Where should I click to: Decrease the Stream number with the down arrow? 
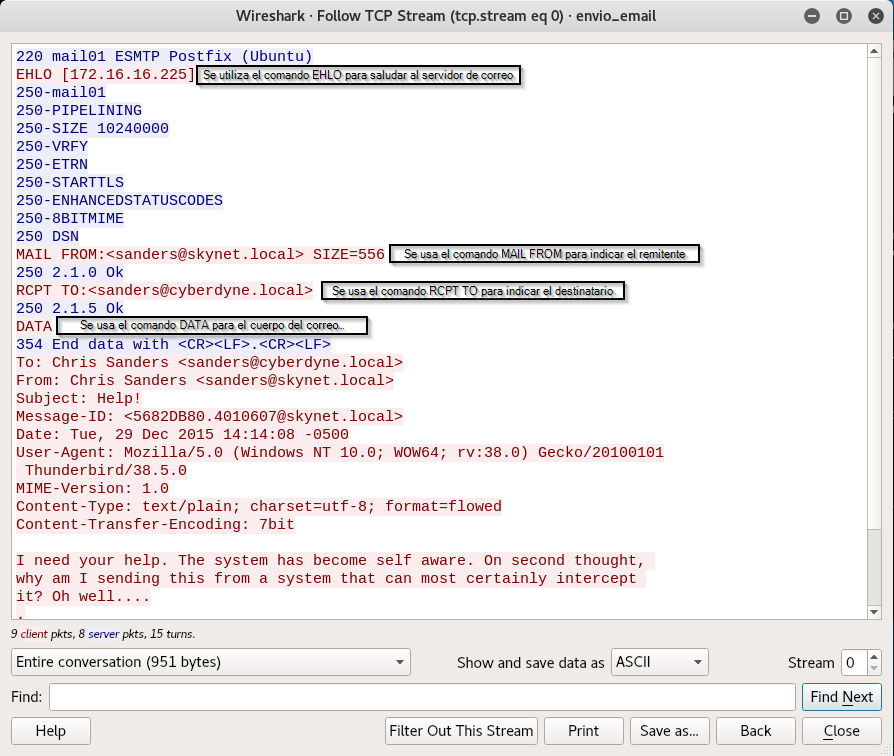pos(875,668)
